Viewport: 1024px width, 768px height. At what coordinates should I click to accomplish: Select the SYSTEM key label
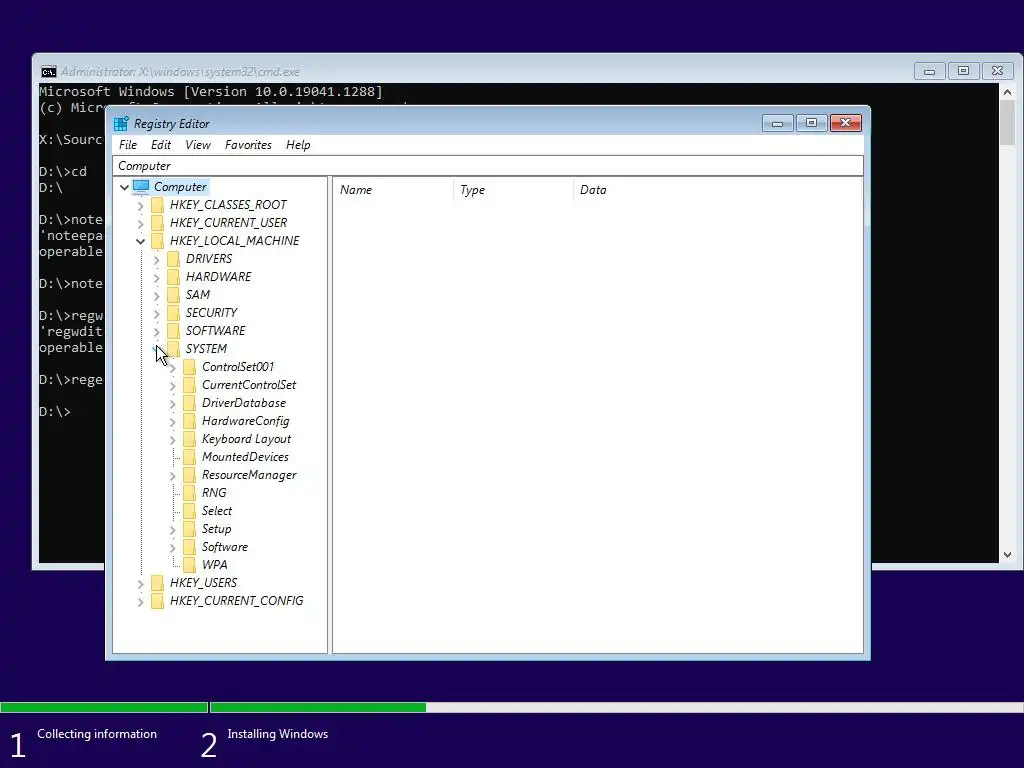point(206,349)
